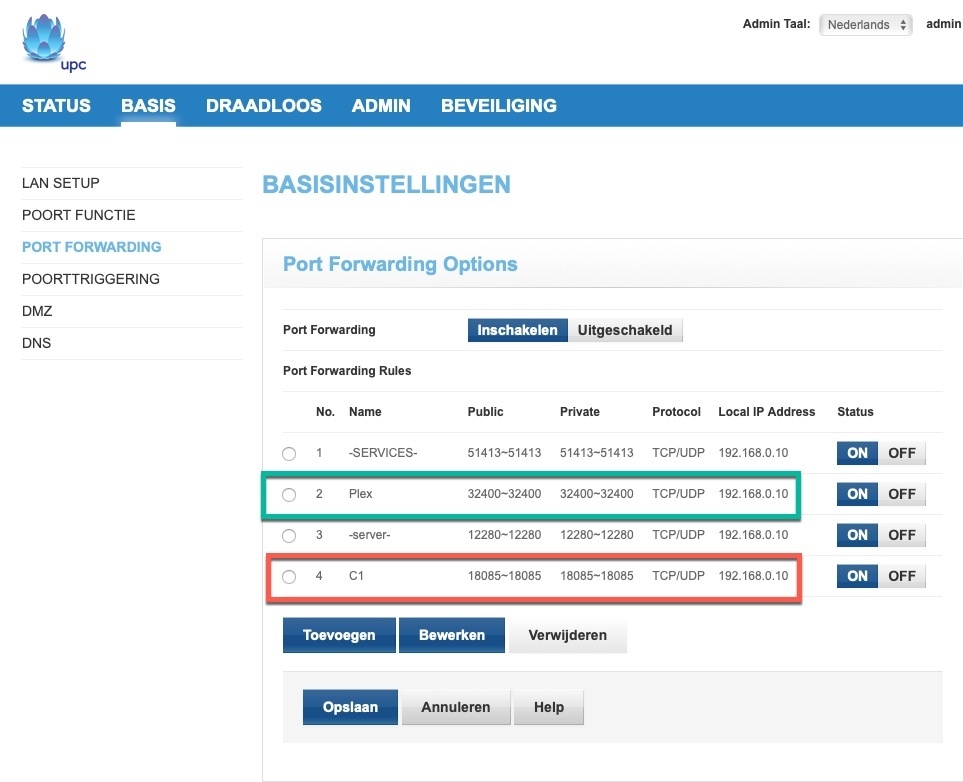Click the Verwijderen button
963x782 pixels.
coord(567,635)
